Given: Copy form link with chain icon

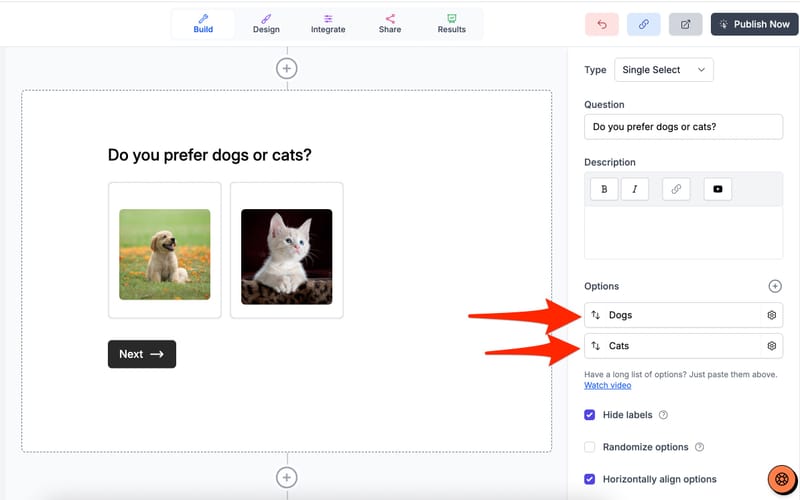Looking at the screenshot, I should click(x=644, y=24).
